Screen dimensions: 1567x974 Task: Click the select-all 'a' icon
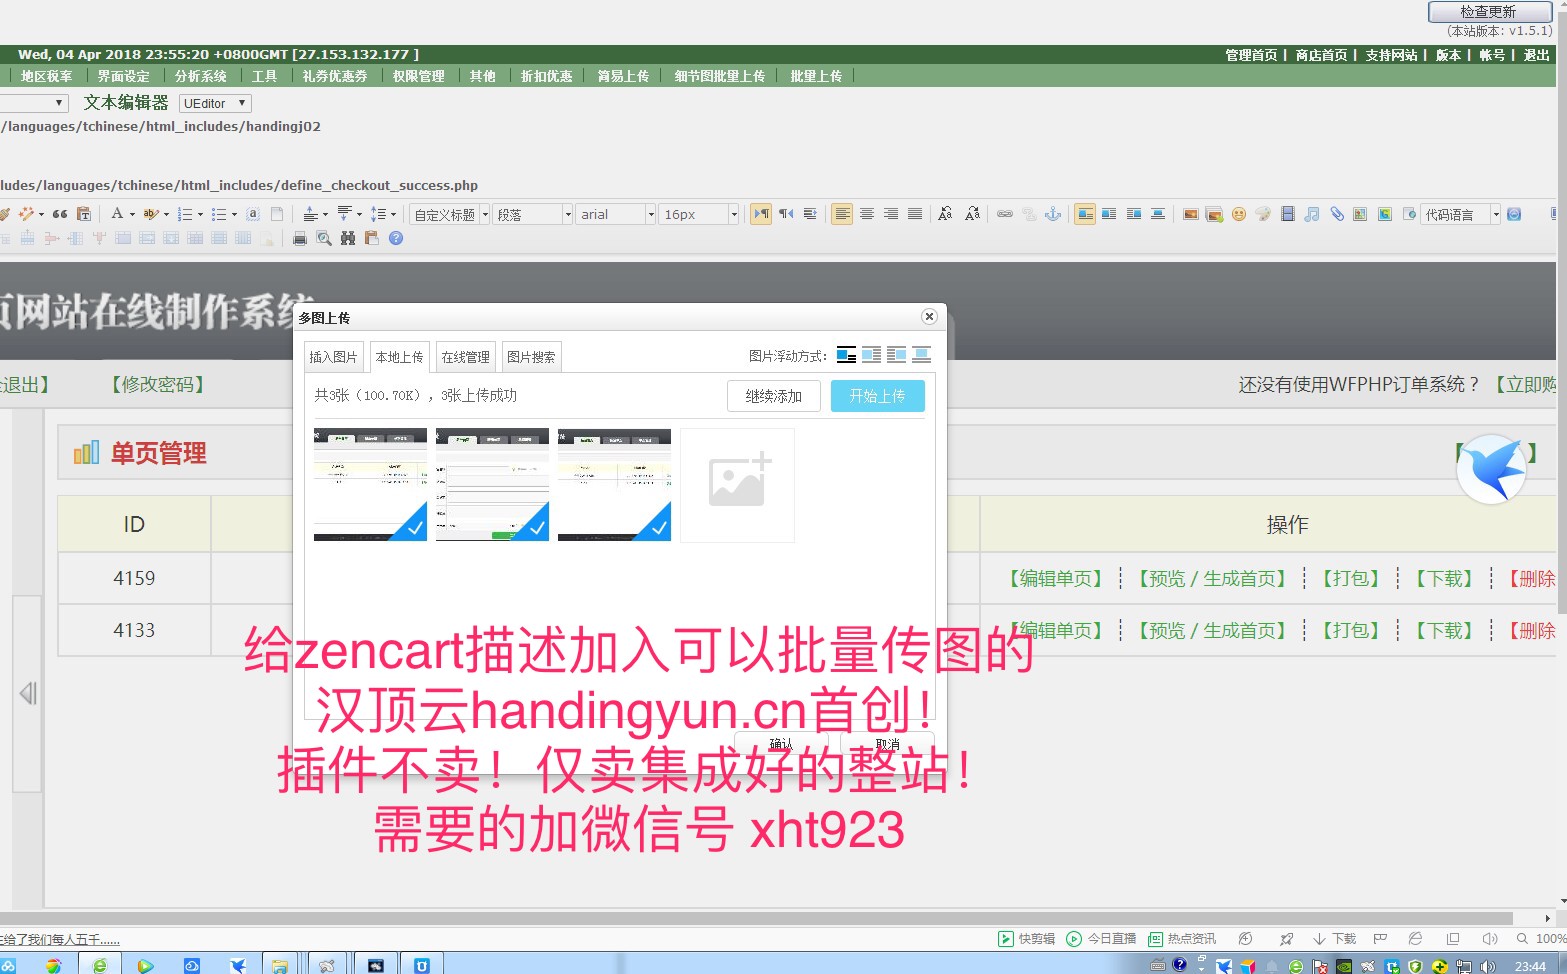pos(253,214)
